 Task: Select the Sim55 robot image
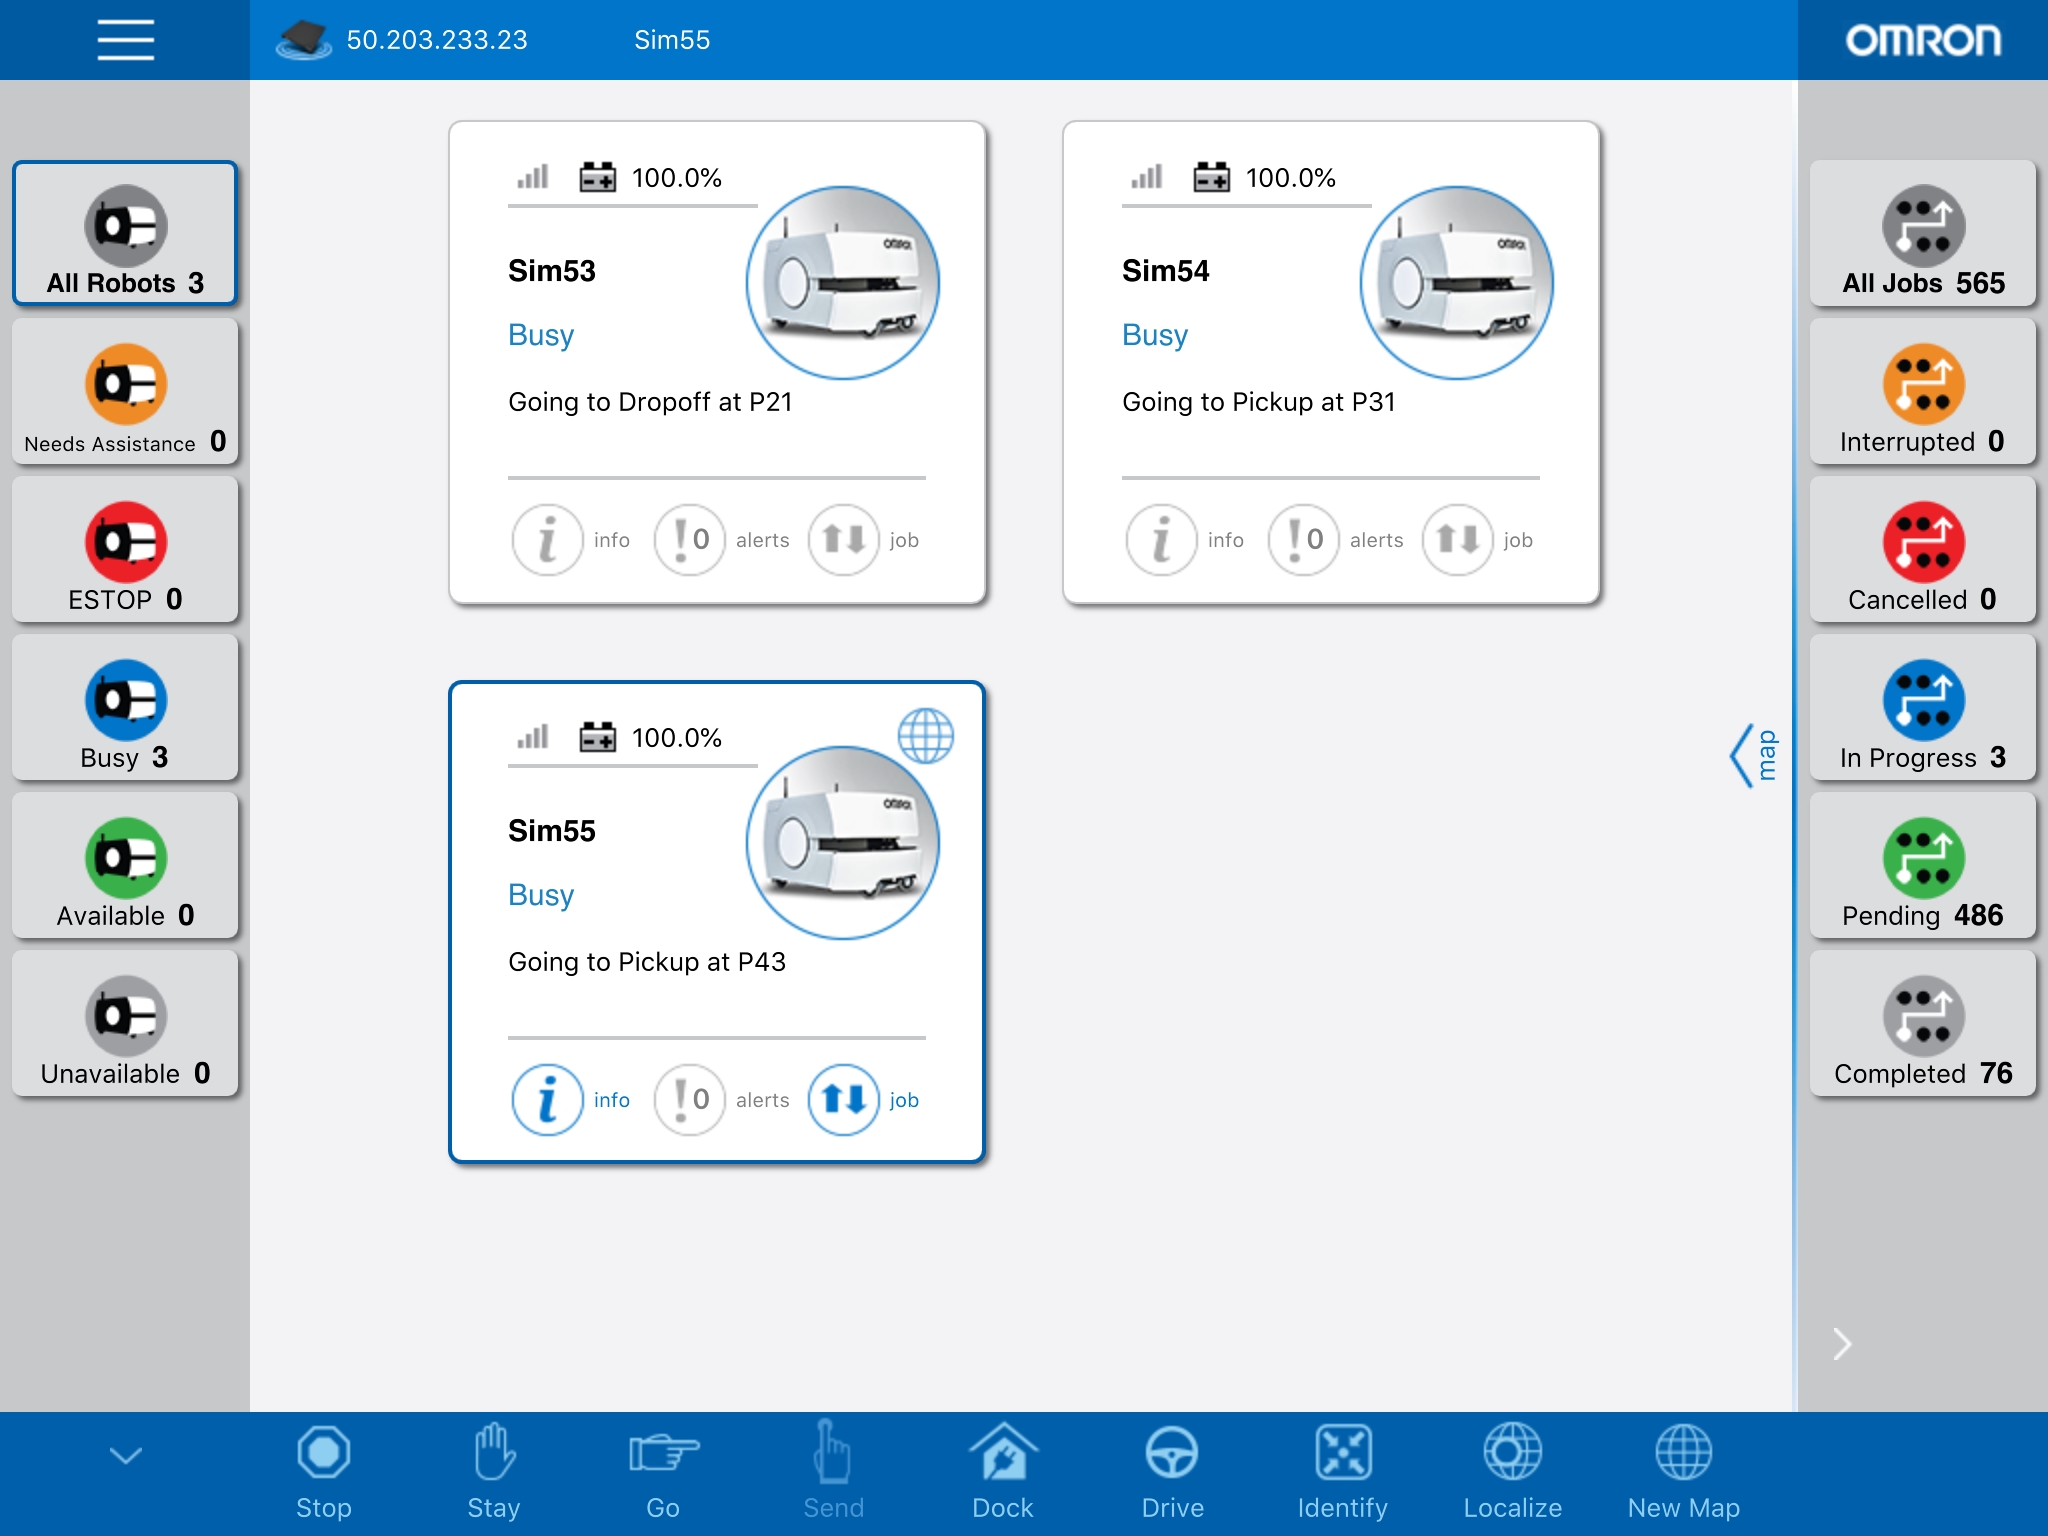pos(843,843)
